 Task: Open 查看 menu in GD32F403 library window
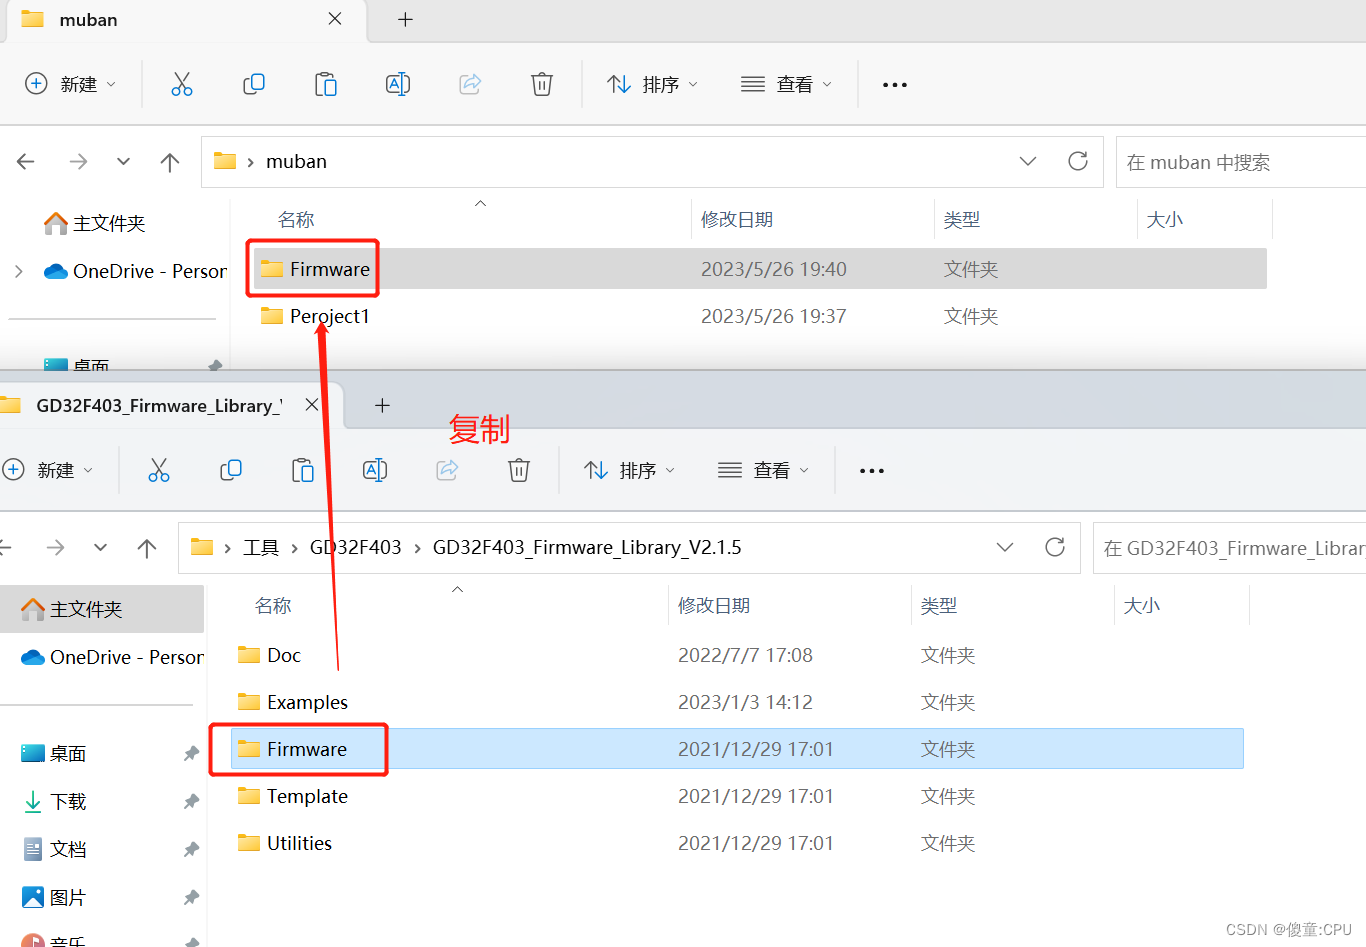point(763,470)
